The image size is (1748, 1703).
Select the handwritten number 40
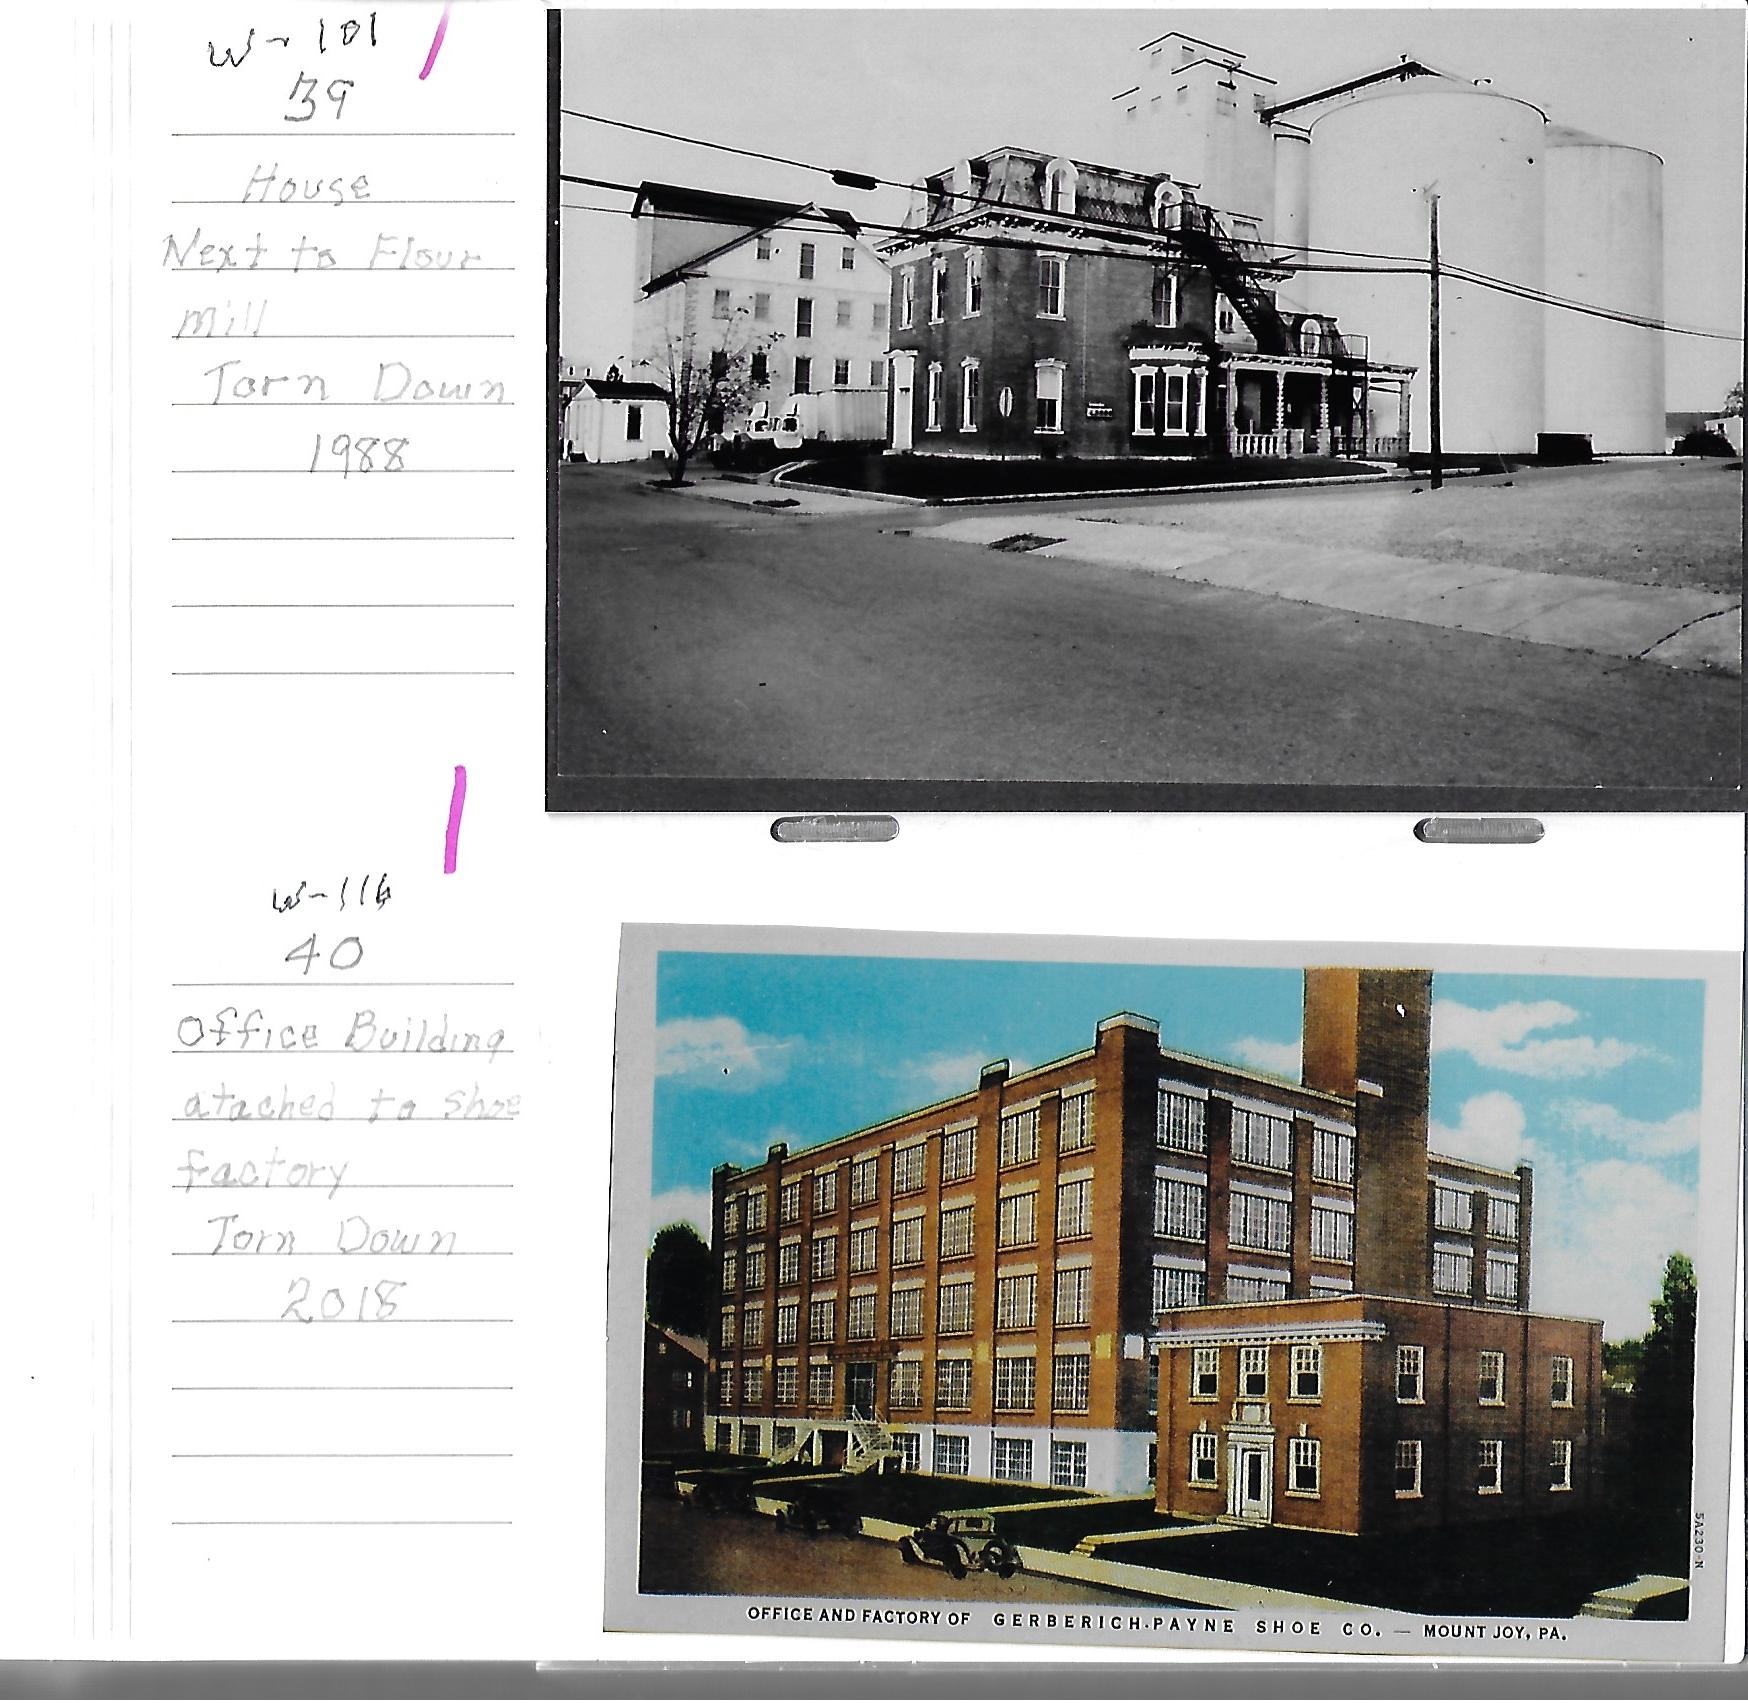(x=323, y=956)
